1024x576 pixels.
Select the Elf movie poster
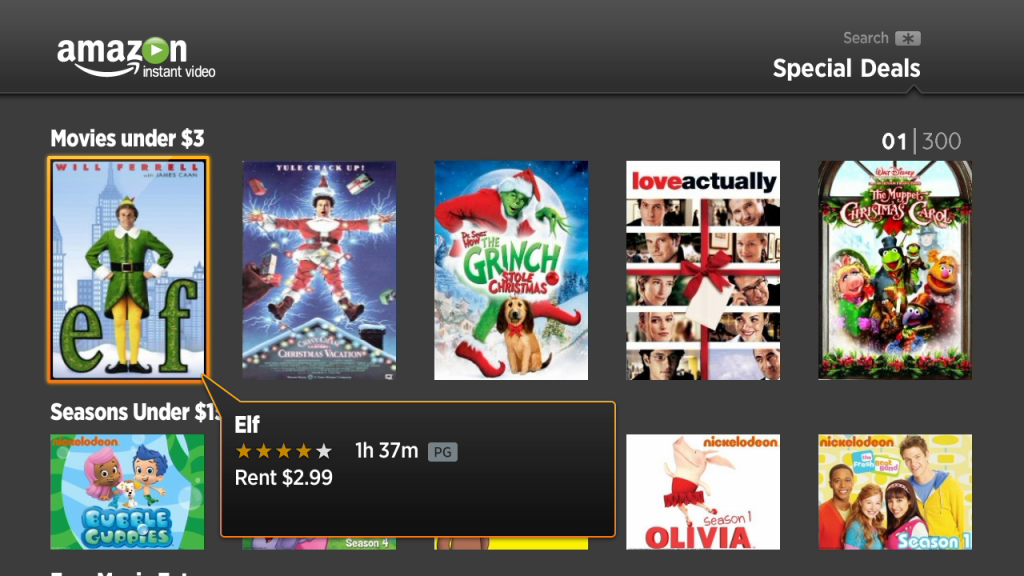[128, 270]
